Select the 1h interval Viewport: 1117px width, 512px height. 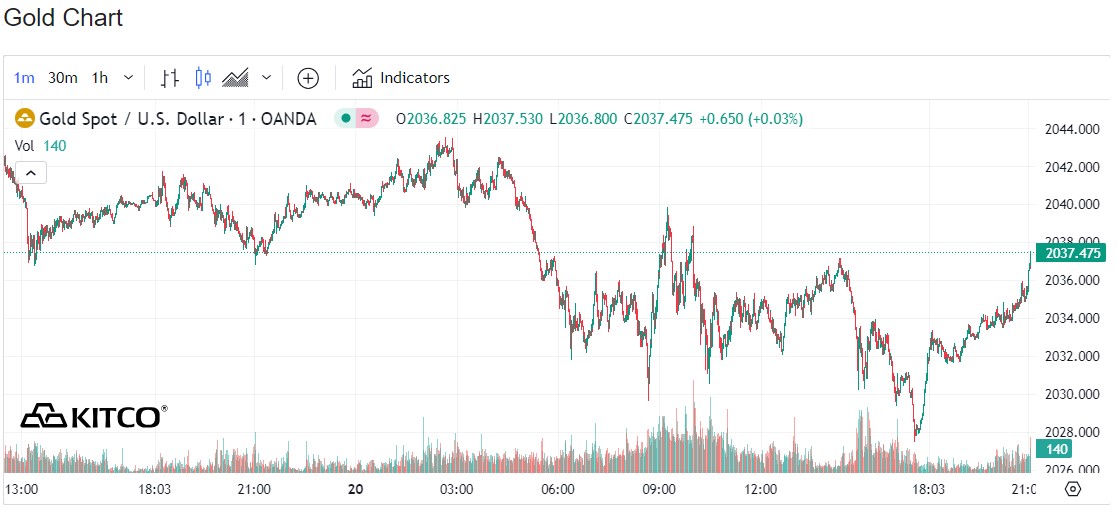(x=100, y=78)
